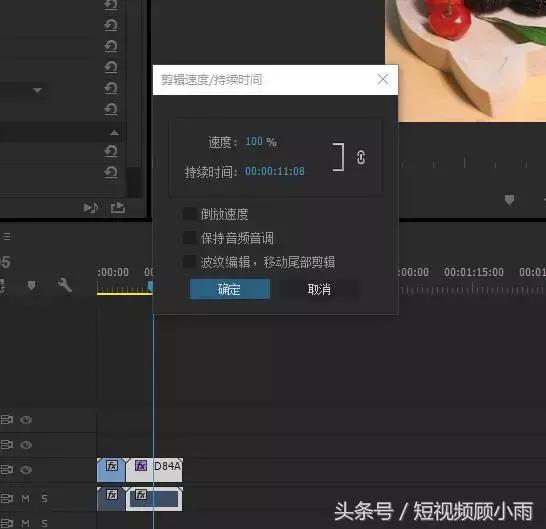Toggle eye of the middle video track

pos(26,445)
